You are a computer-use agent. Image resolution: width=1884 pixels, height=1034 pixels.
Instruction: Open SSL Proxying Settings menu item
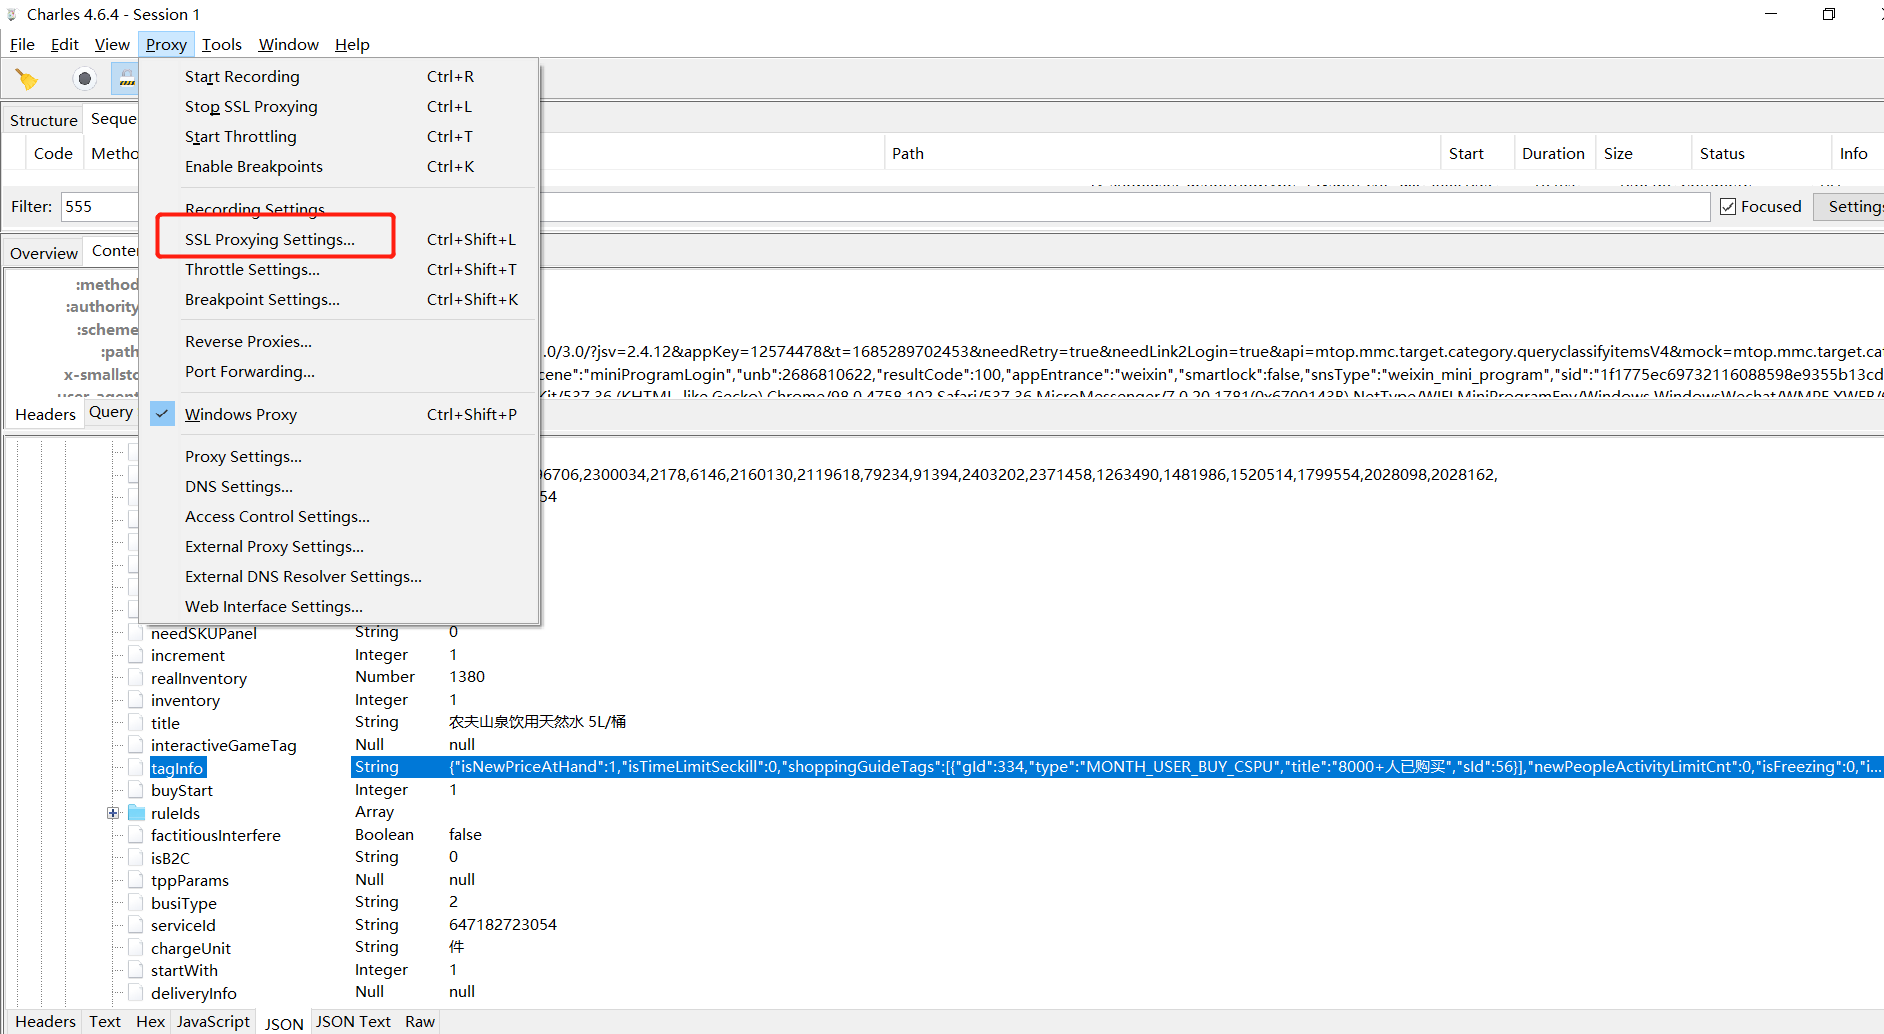(x=270, y=240)
